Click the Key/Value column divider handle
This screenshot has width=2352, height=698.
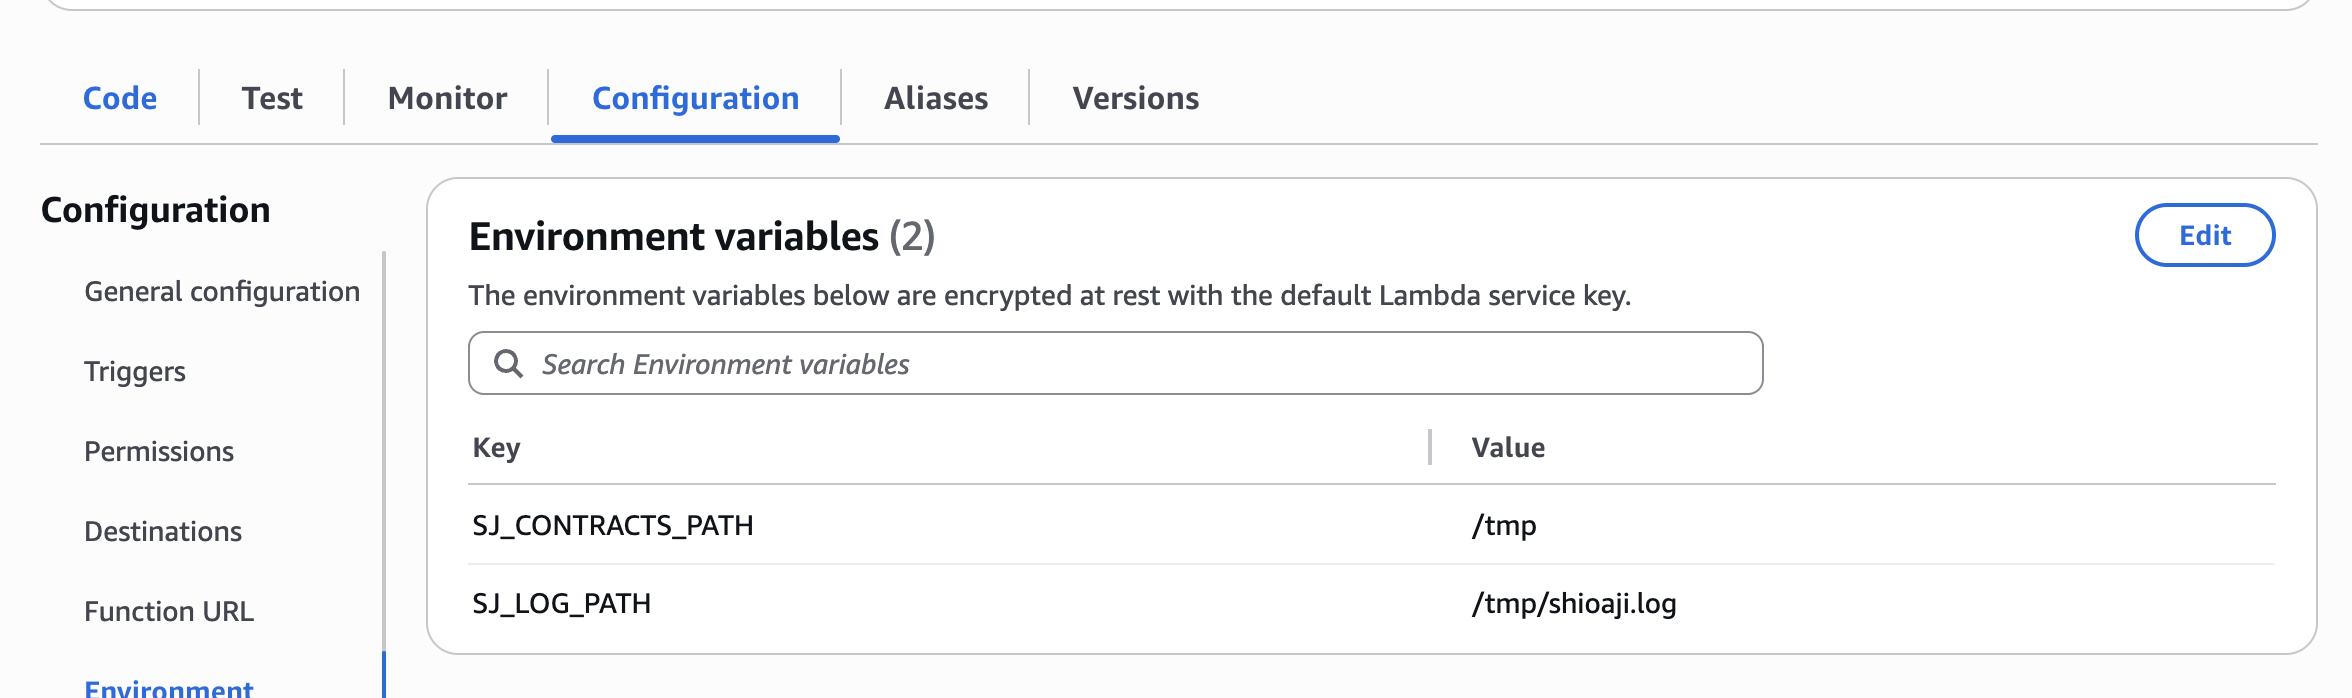click(x=1430, y=447)
